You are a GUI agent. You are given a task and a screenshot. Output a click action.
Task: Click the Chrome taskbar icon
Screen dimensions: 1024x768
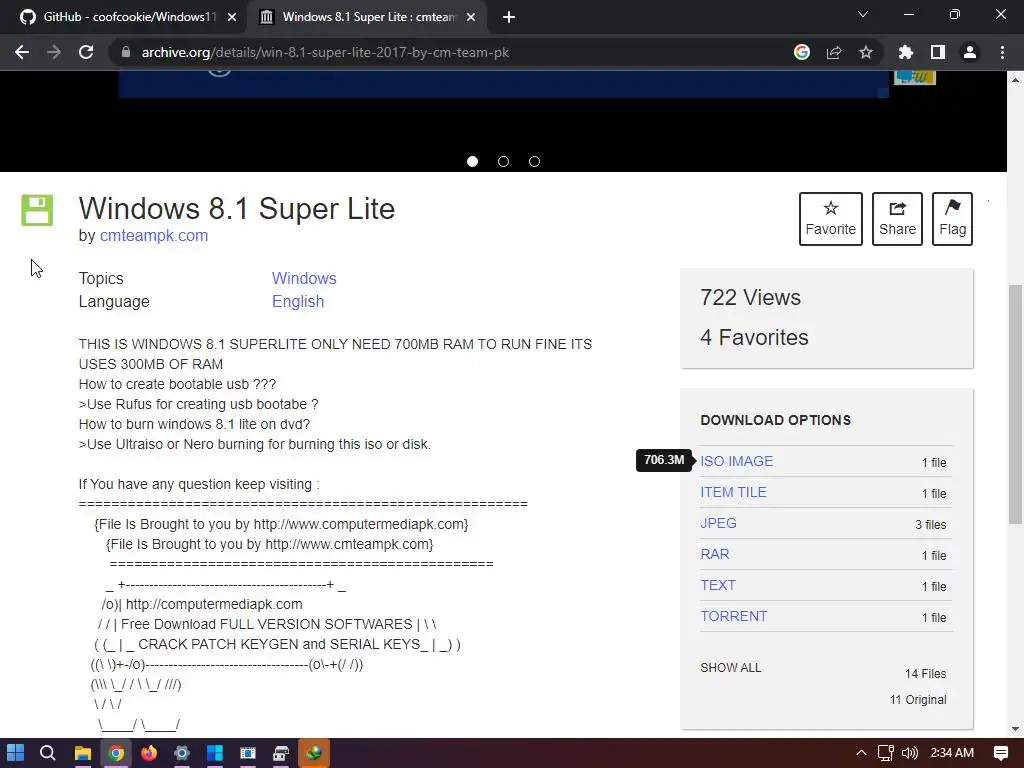point(116,753)
